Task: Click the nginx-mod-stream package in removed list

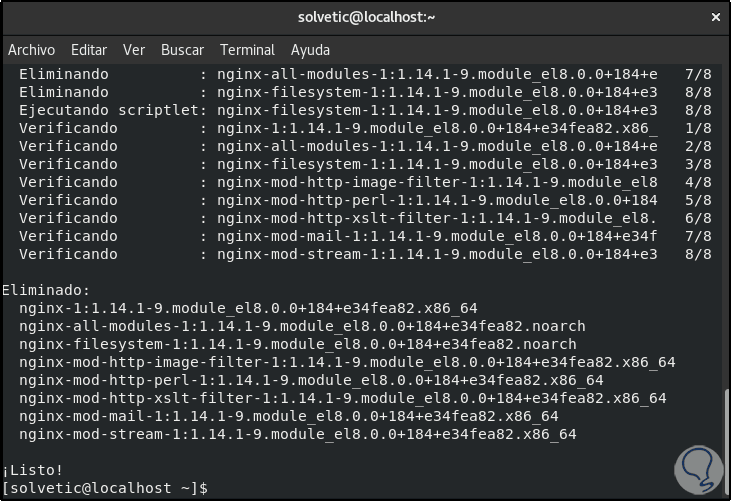Action: click(297, 434)
